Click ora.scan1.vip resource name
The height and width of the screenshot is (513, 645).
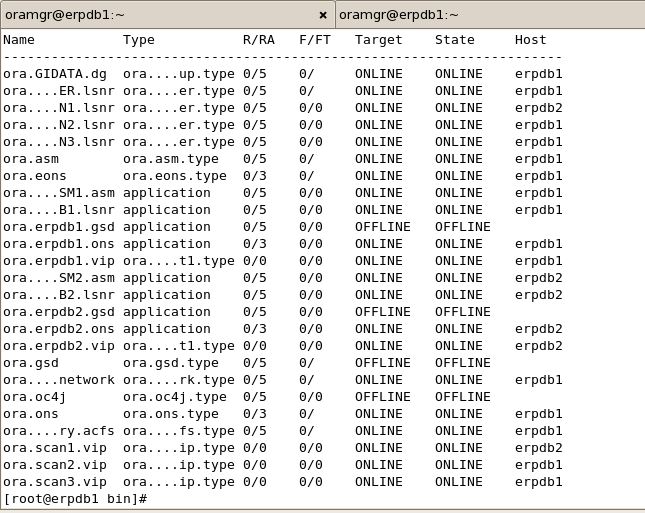tap(55, 448)
